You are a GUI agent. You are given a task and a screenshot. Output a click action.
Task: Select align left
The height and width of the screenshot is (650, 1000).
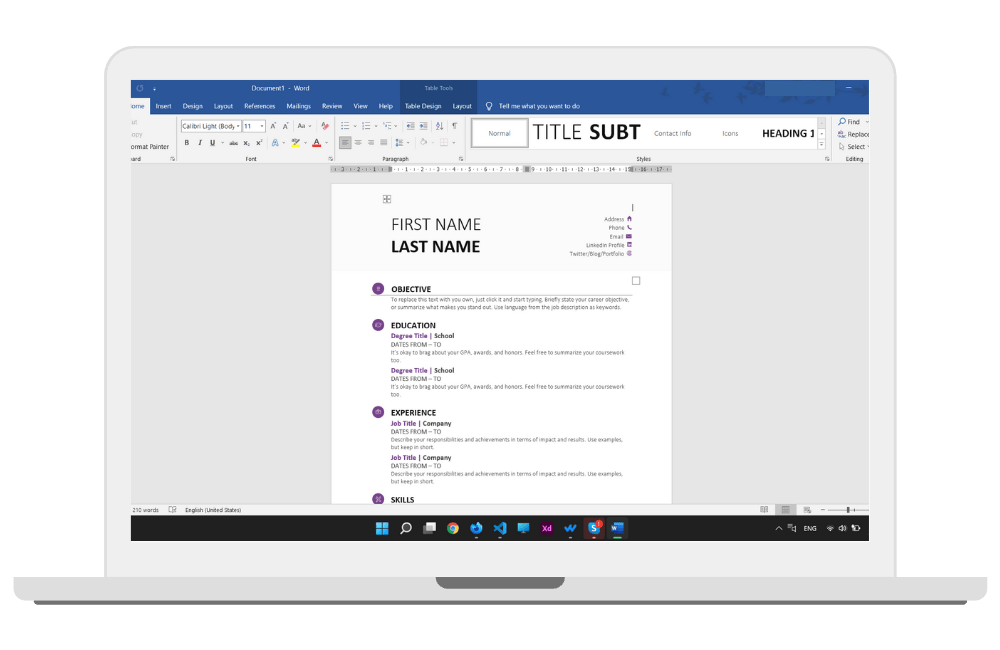point(345,143)
